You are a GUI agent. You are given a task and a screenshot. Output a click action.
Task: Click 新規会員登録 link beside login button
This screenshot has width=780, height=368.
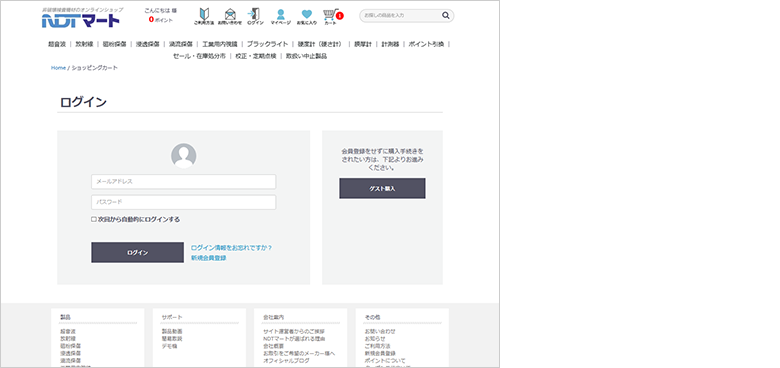pos(208,258)
